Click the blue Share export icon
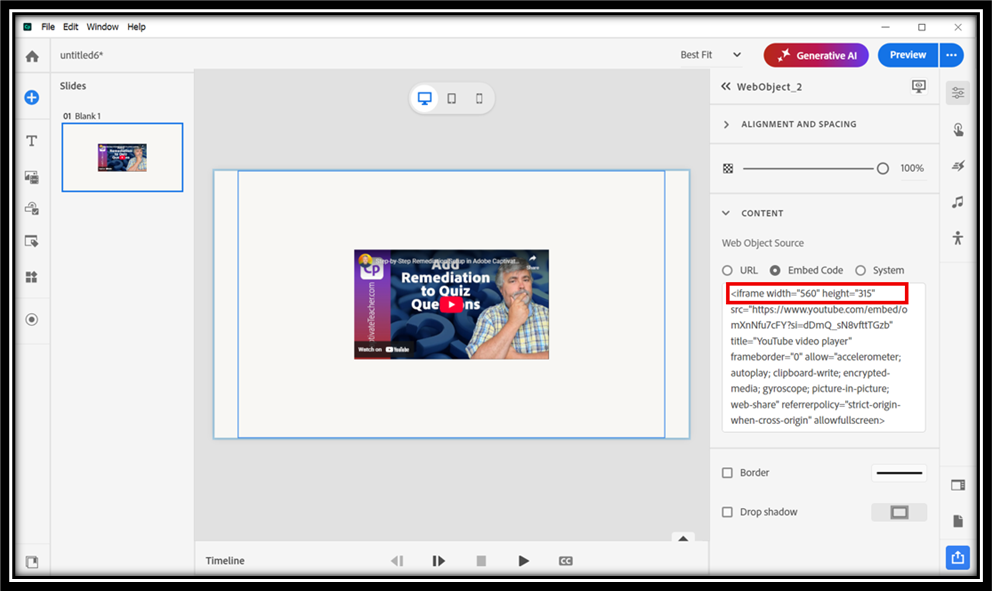 (x=958, y=558)
